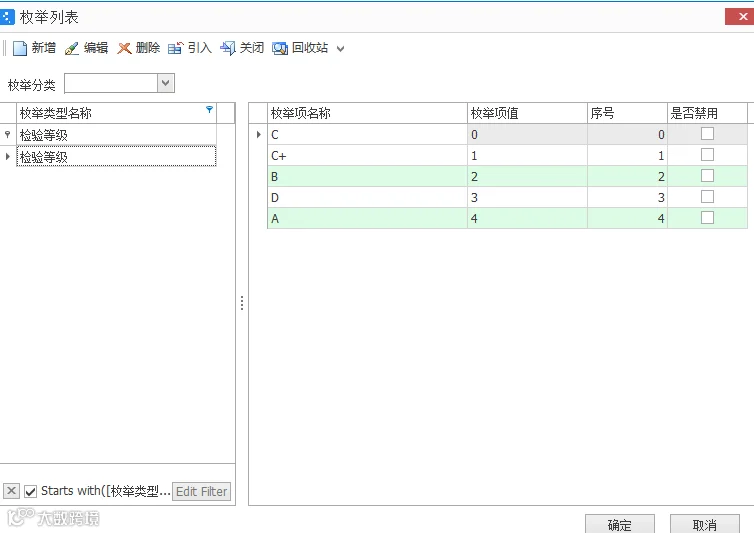The image size is (754, 533).
Task: Click the splitter handle between panels
Action: coord(242,303)
